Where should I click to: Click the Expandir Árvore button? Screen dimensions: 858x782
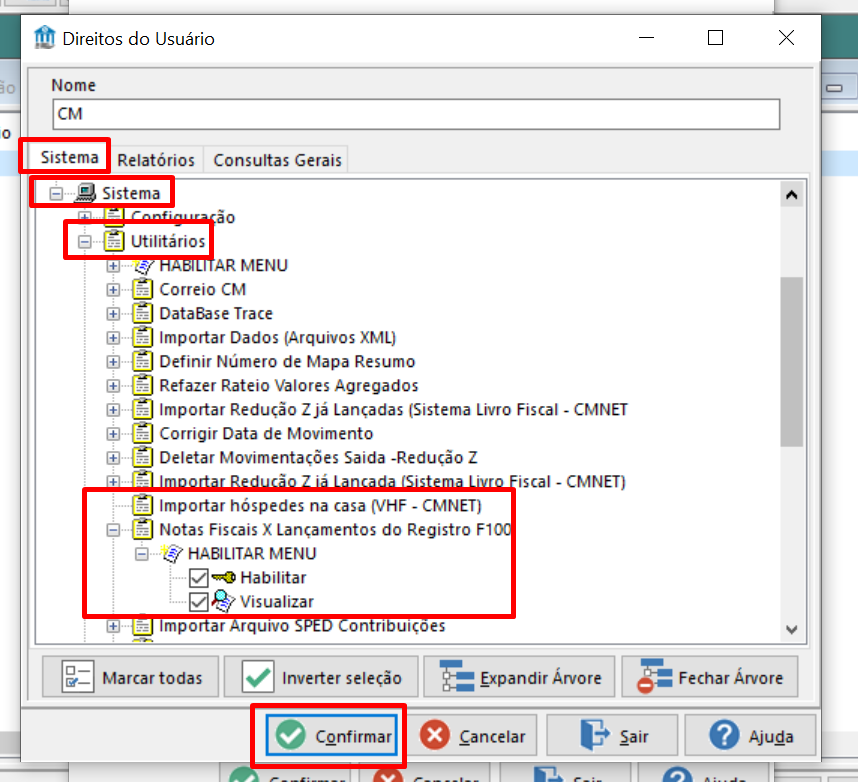[519, 677]
